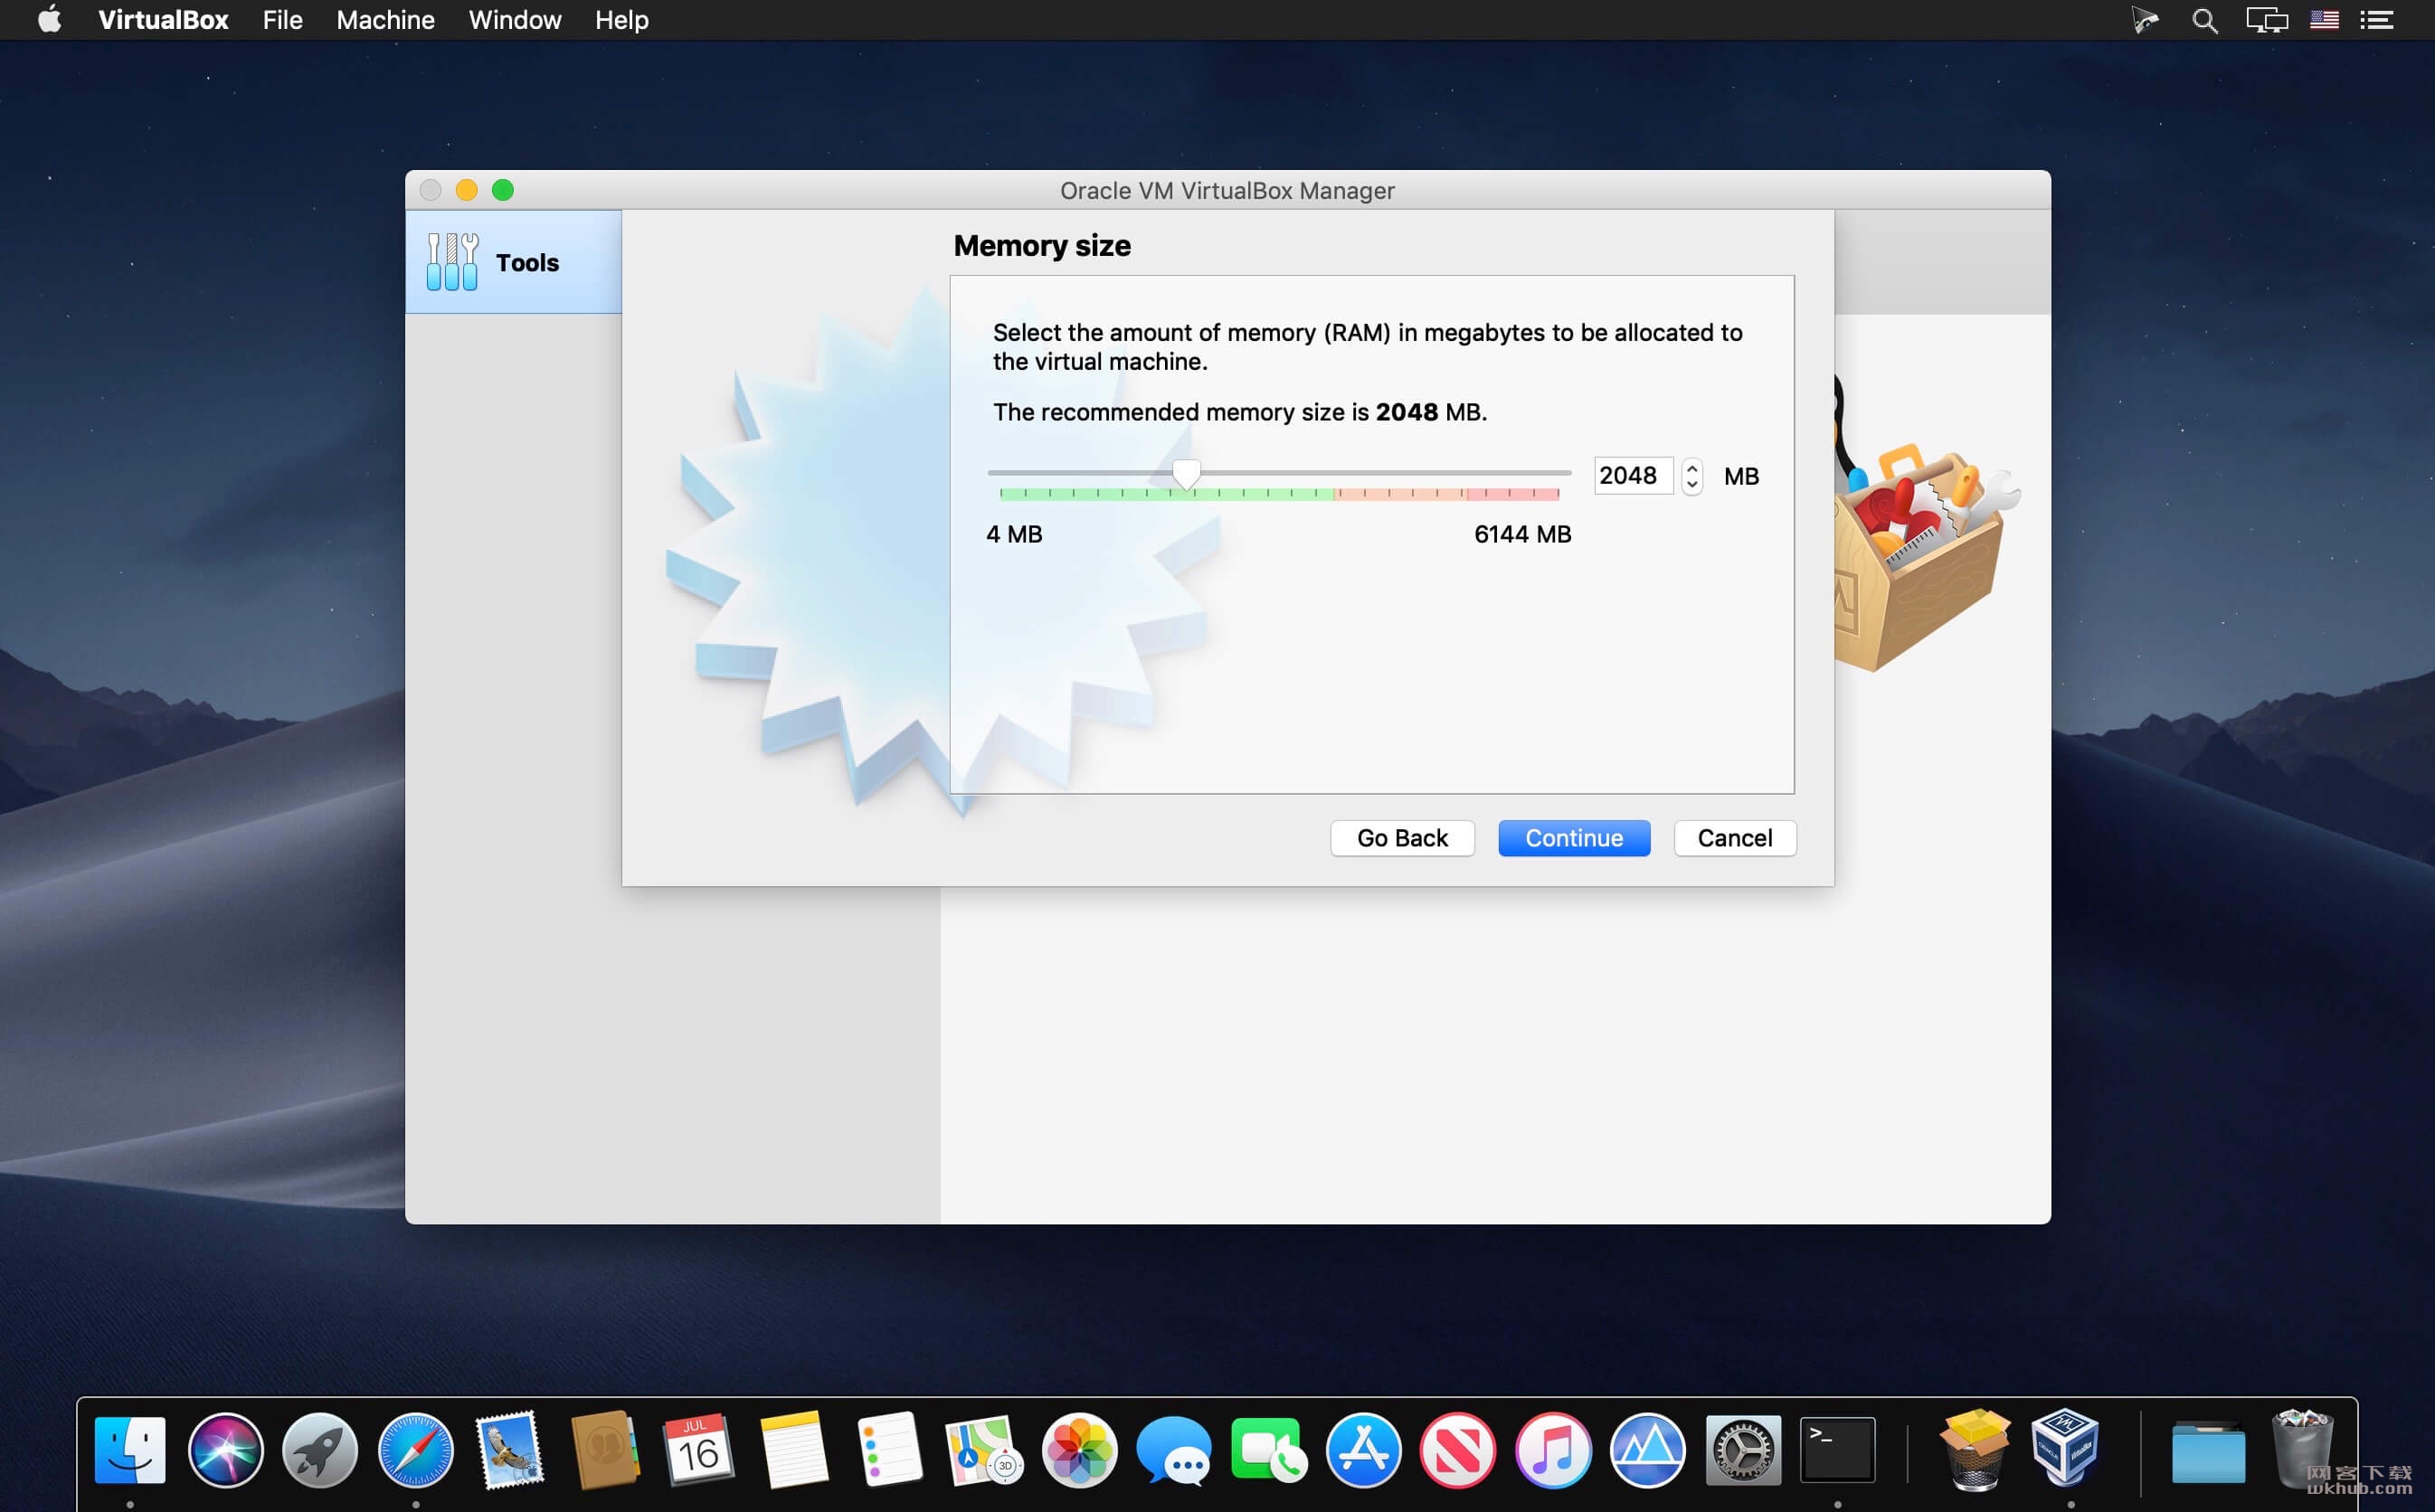Open FaceTime app in Dock
The height and width of the screenshot is (1512, 2435).
1268,1450
